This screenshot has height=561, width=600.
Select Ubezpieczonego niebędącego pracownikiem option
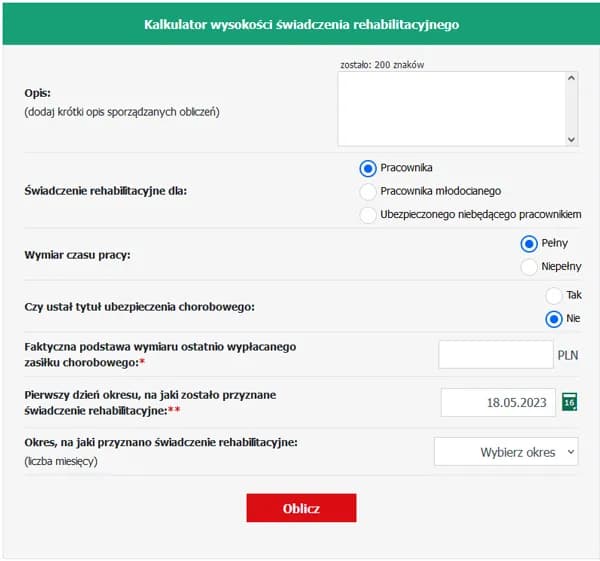[367, 214]
